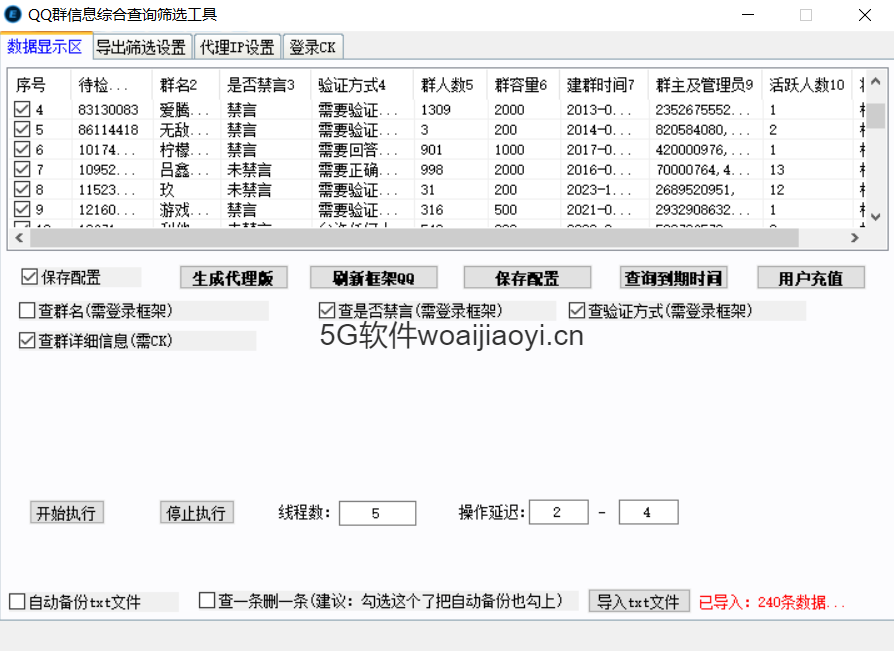The width and height of the screenshot is (894, 651).
Task: Click 建群时间7 column header
Action: click(x=604, y=85)
